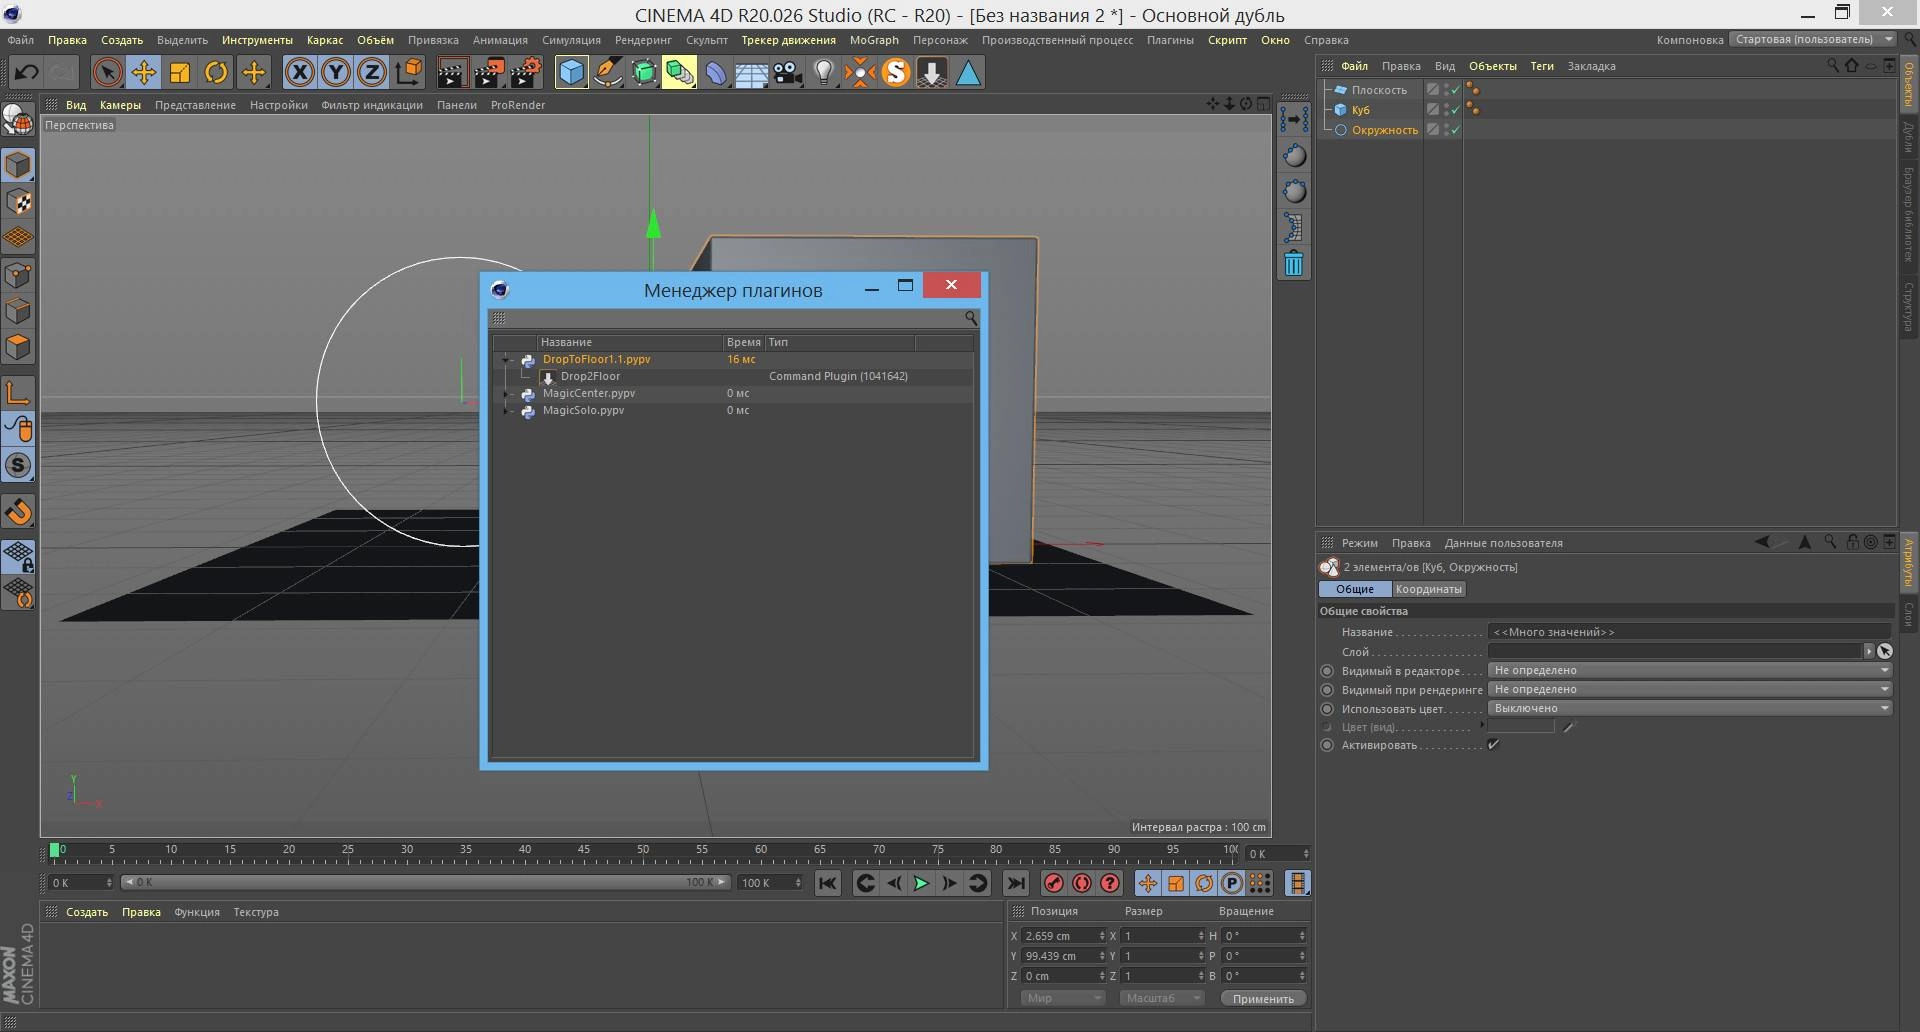Select the spline Pen tool
1920x1032 pixels.
tap(608, 72)
